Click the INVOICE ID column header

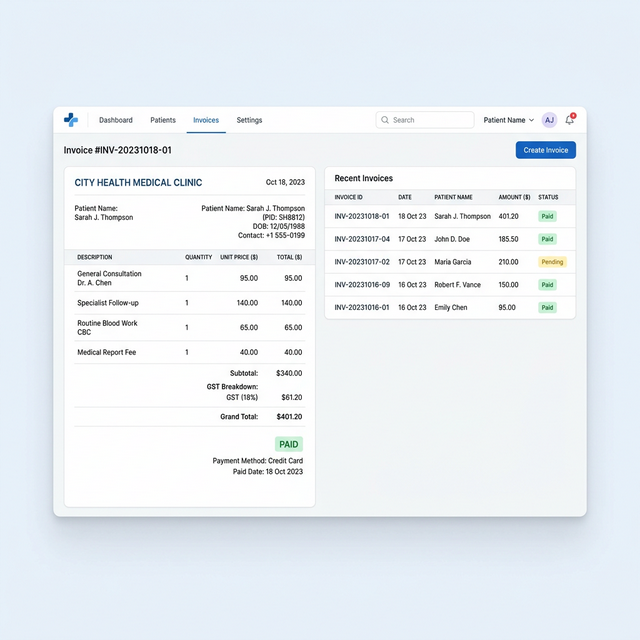pyautogui.click(x=349, y=197)
